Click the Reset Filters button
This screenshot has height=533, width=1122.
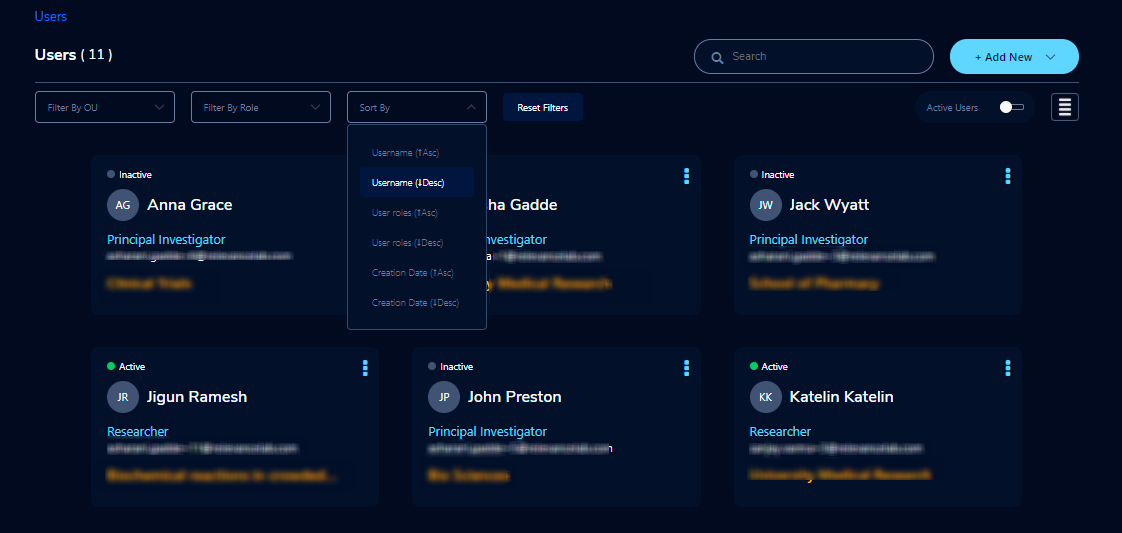coord(542,107)
